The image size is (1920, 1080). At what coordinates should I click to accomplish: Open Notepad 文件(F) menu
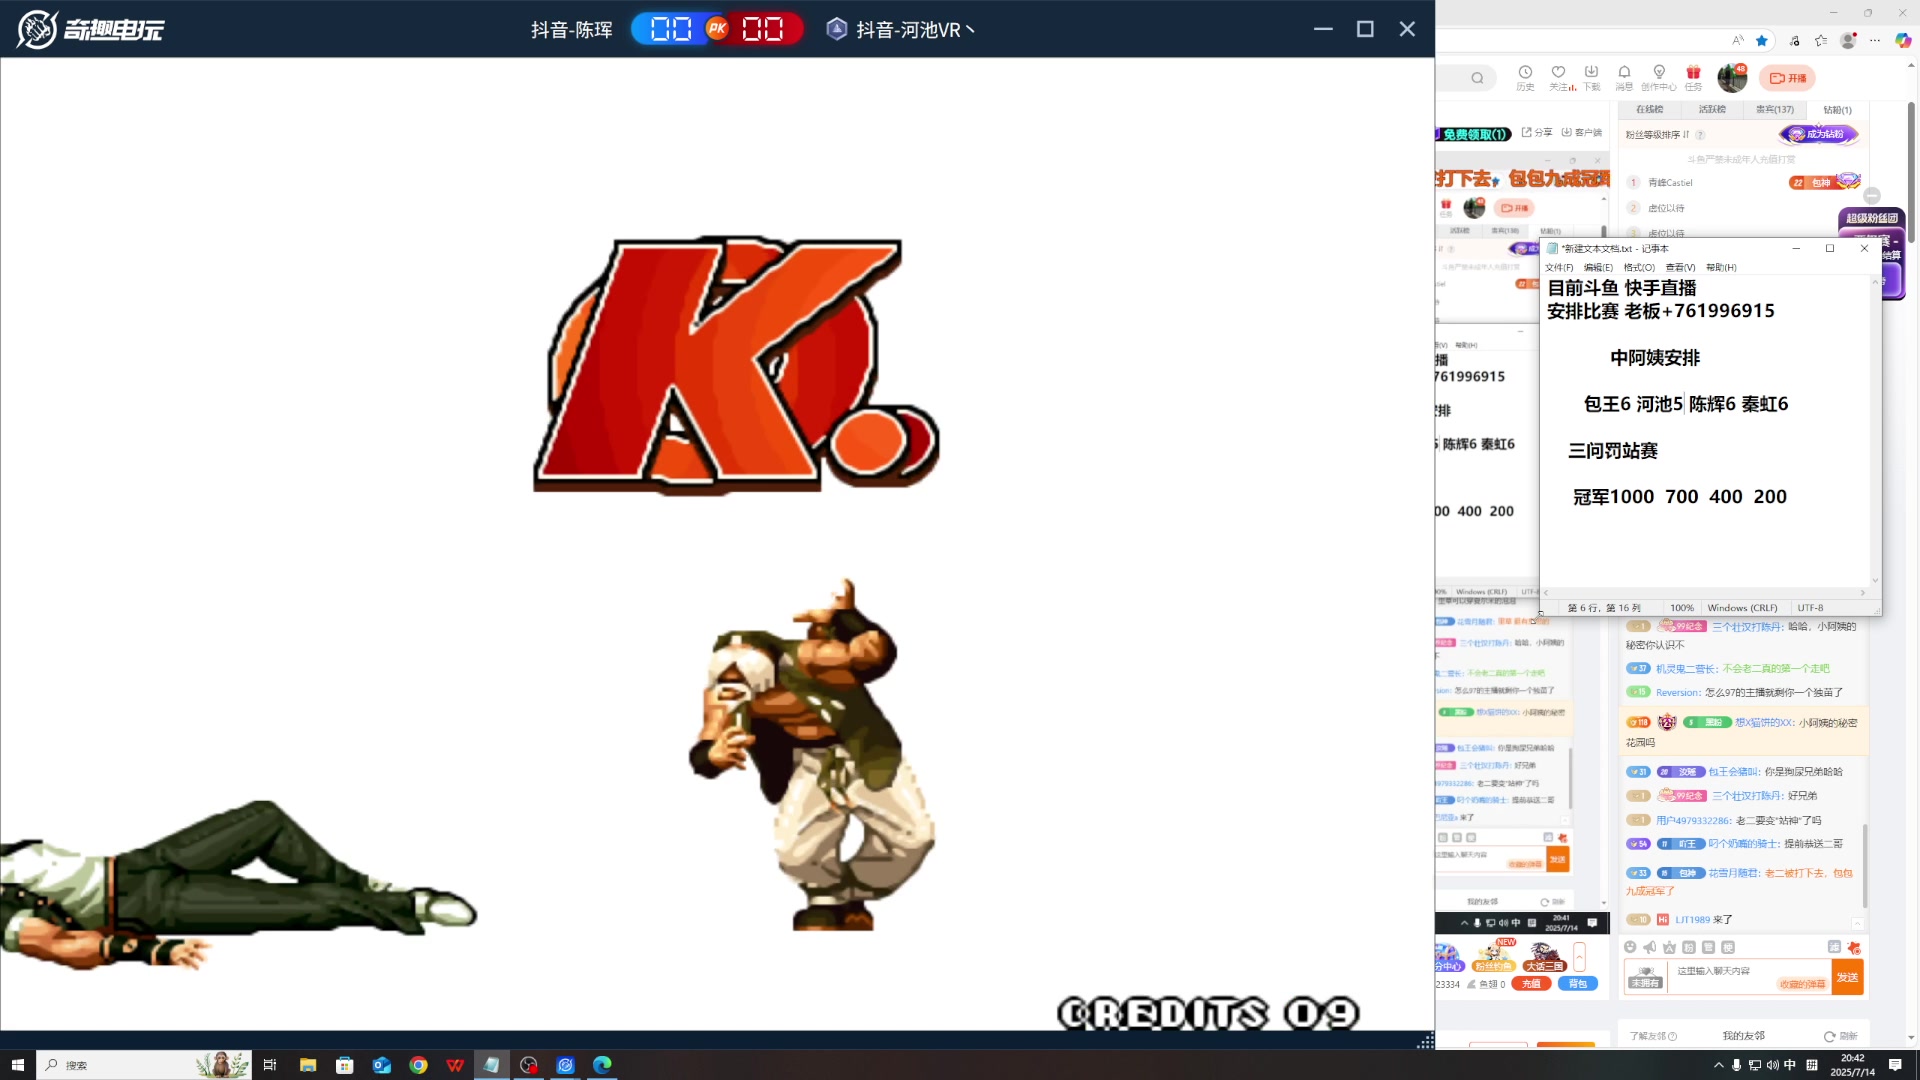[x=1559, y=267]
